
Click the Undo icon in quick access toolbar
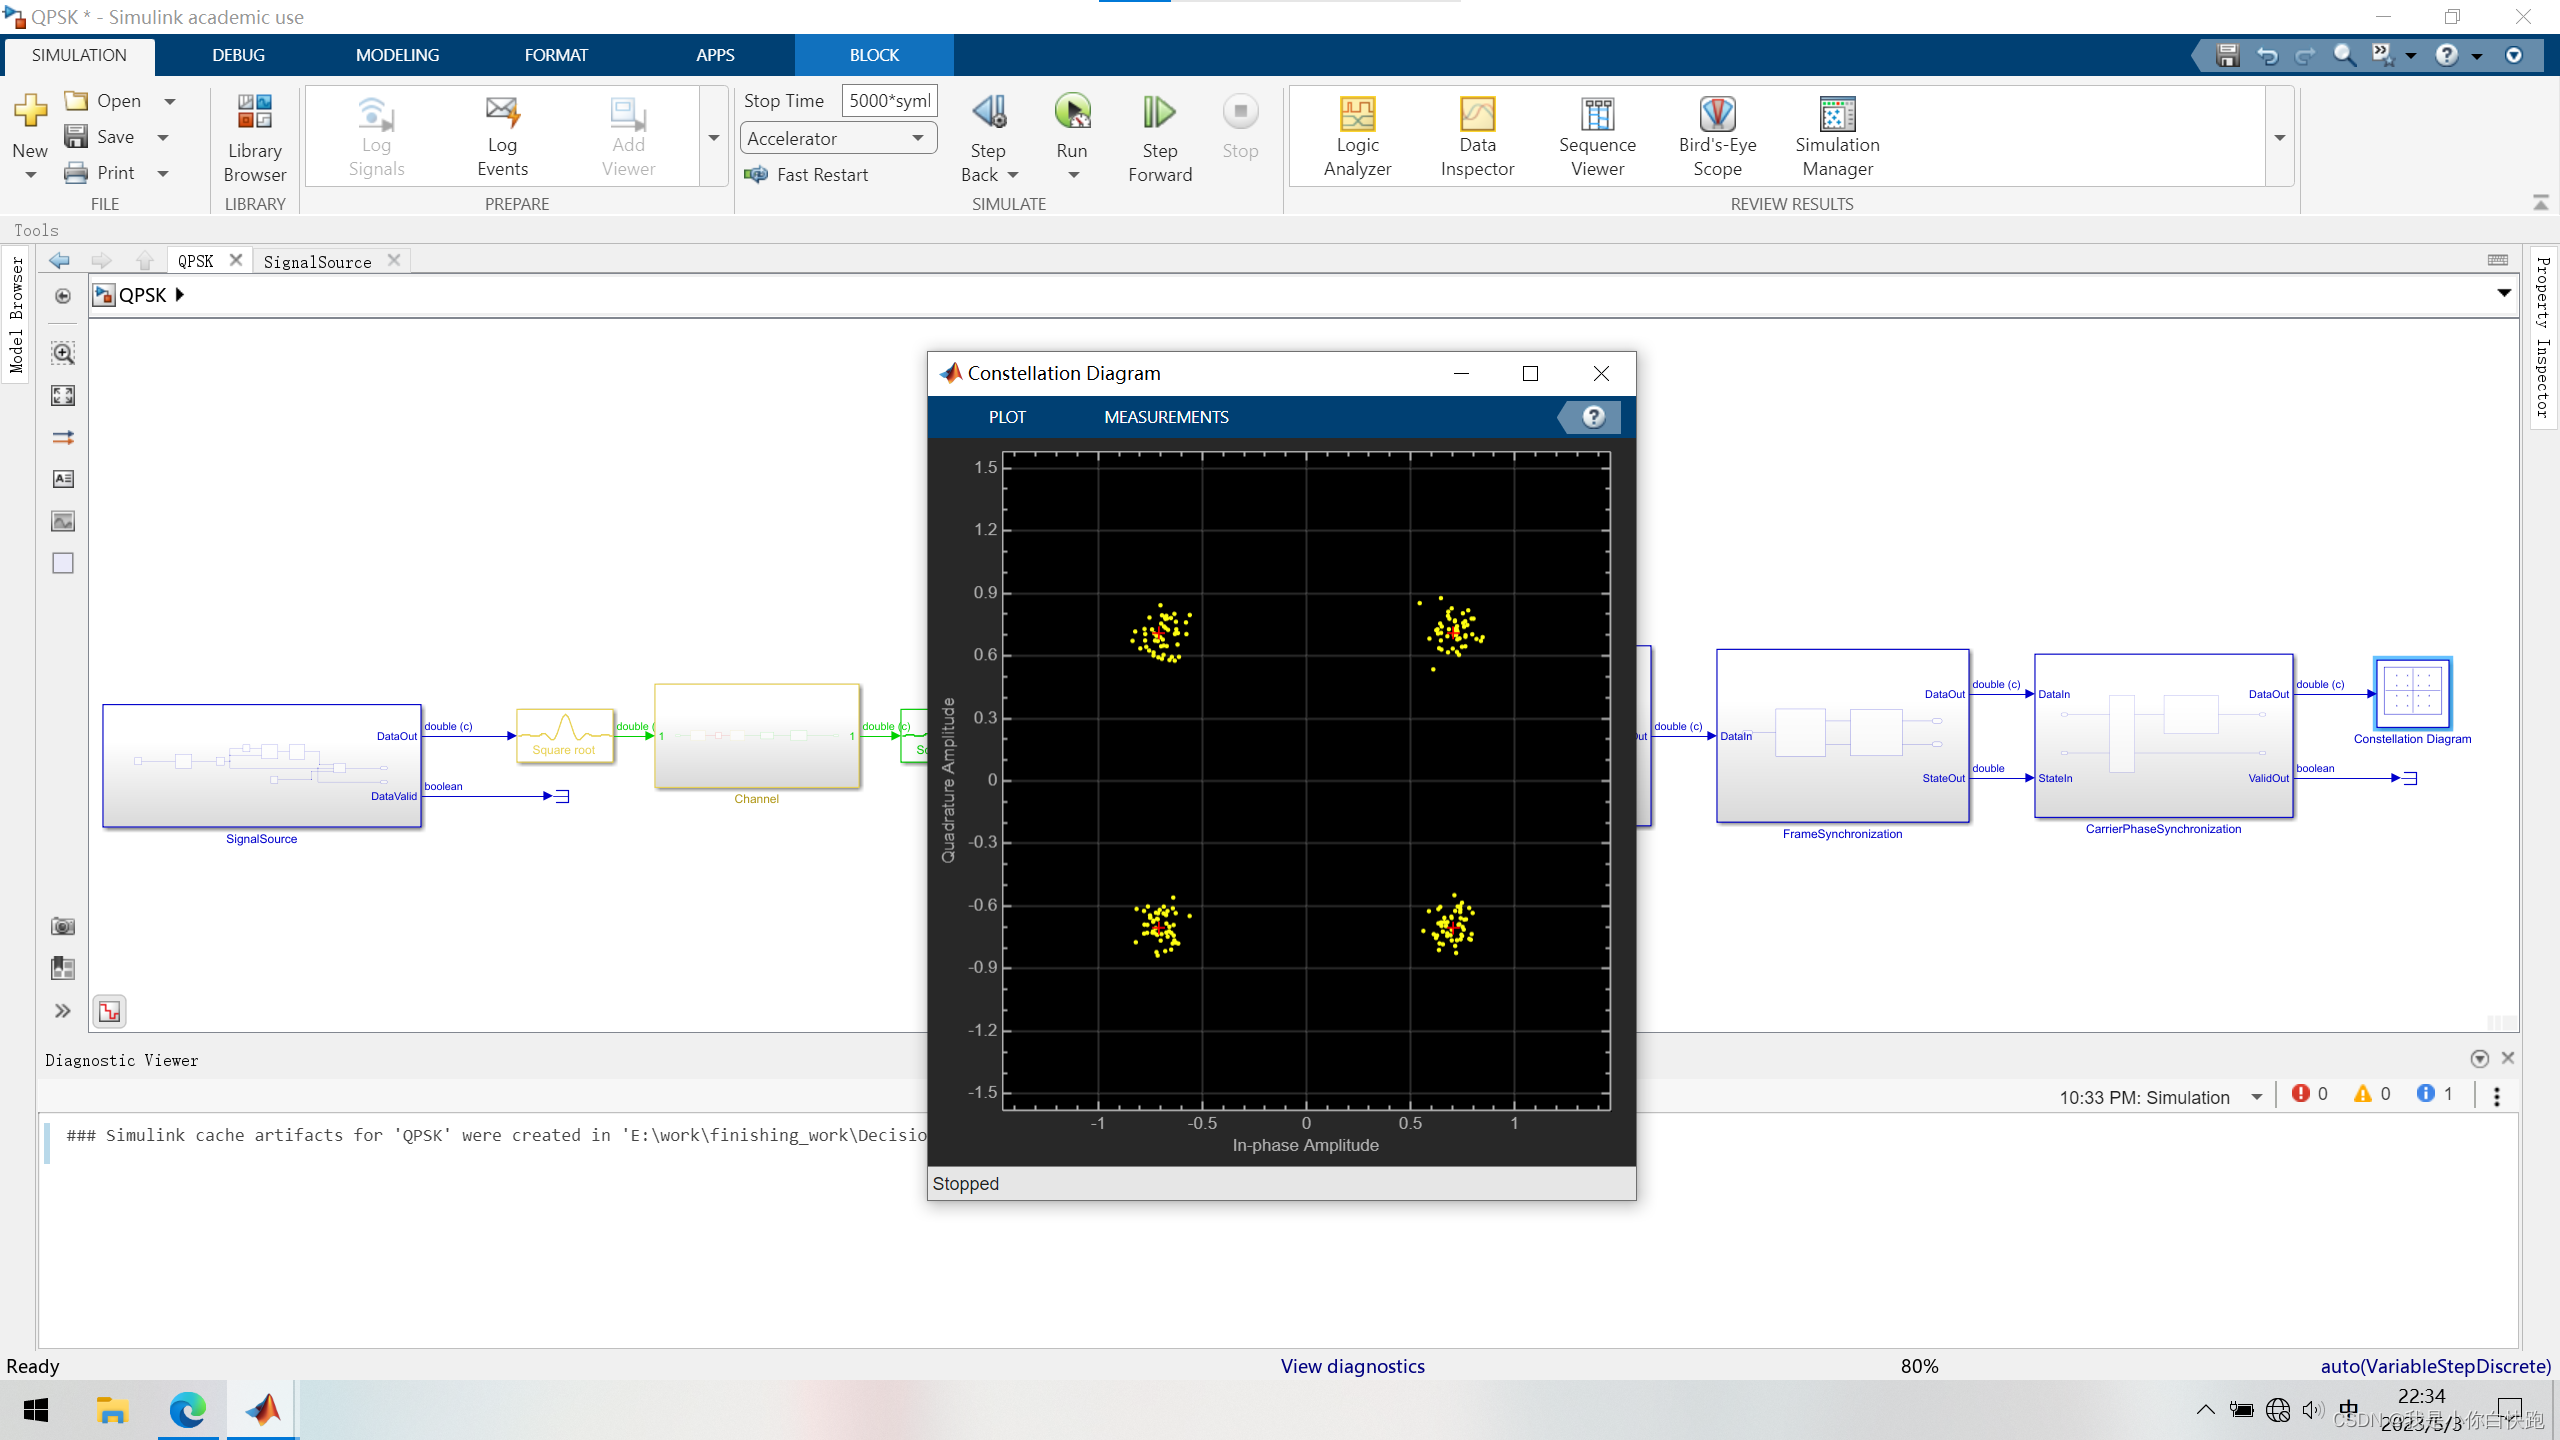(2267, 55)
